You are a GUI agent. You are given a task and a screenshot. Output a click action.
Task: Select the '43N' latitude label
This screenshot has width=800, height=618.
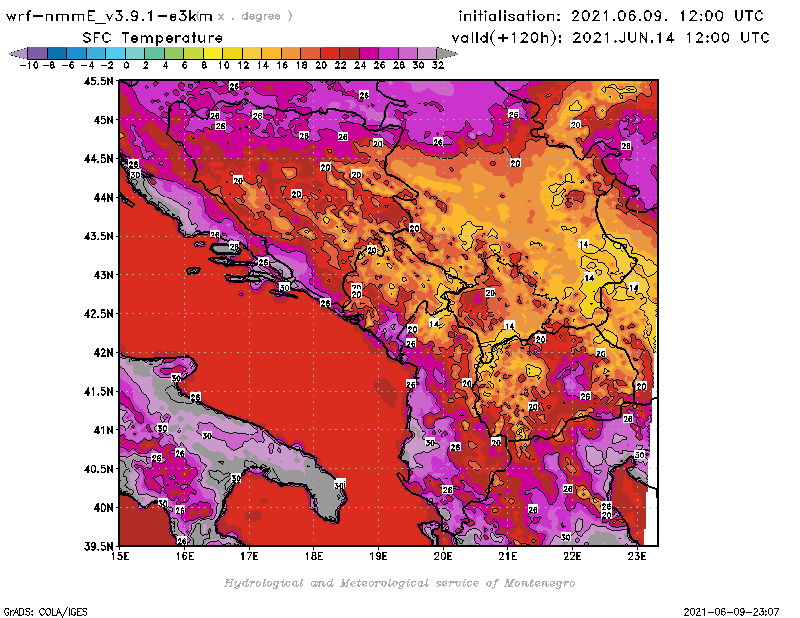pyautogui.click(x=103, y=275)
